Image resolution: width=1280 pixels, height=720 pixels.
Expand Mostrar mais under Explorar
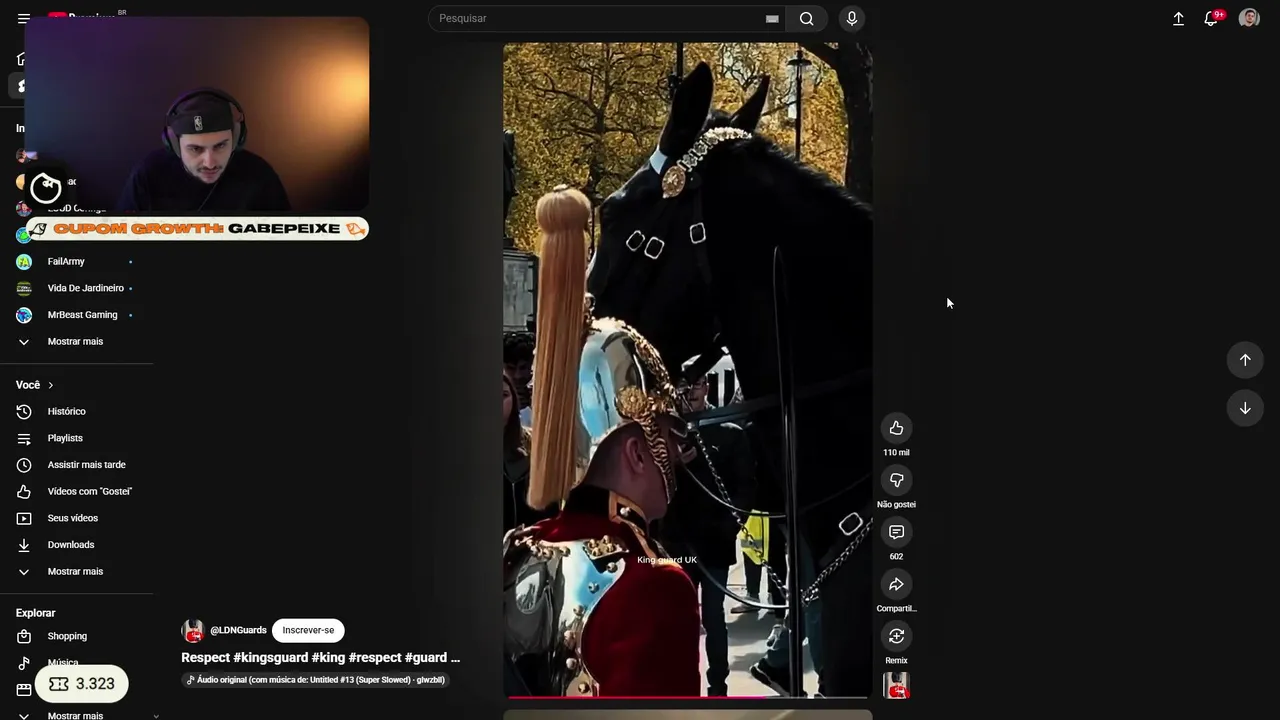coord(76,715)
